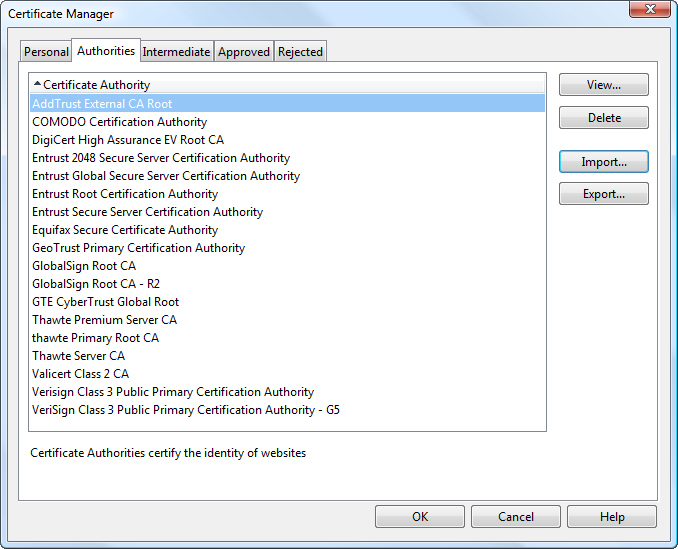Pick DigiCert High Assurance EV Root CA
678x549 pixels.
tap(288, 140)
